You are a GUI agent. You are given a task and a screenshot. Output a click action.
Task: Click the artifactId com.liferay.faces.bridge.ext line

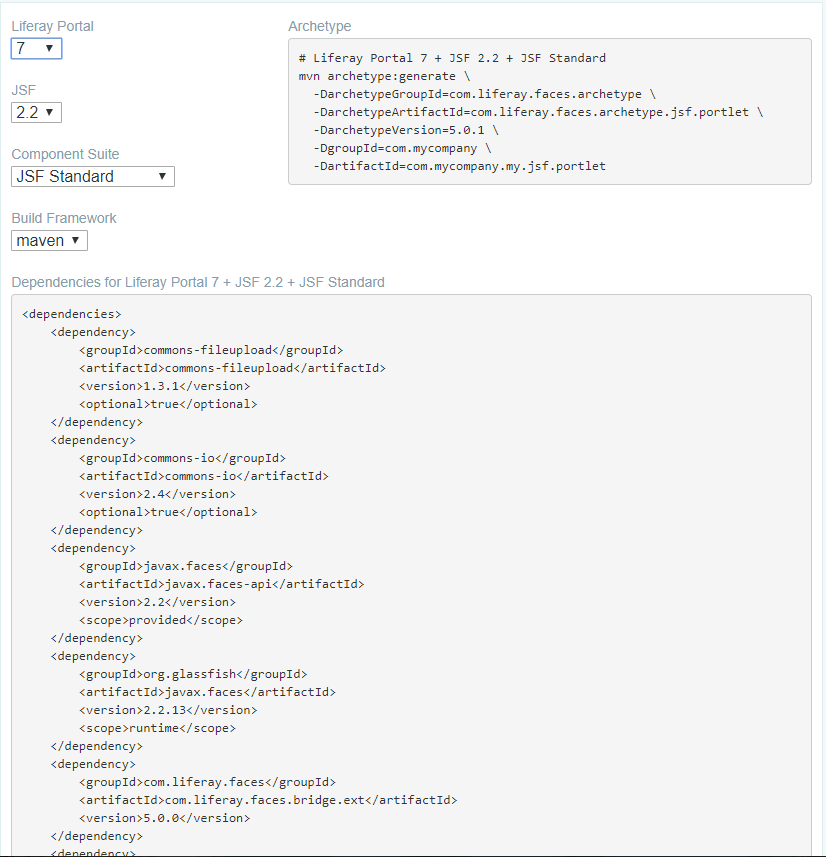click(268, 801)
